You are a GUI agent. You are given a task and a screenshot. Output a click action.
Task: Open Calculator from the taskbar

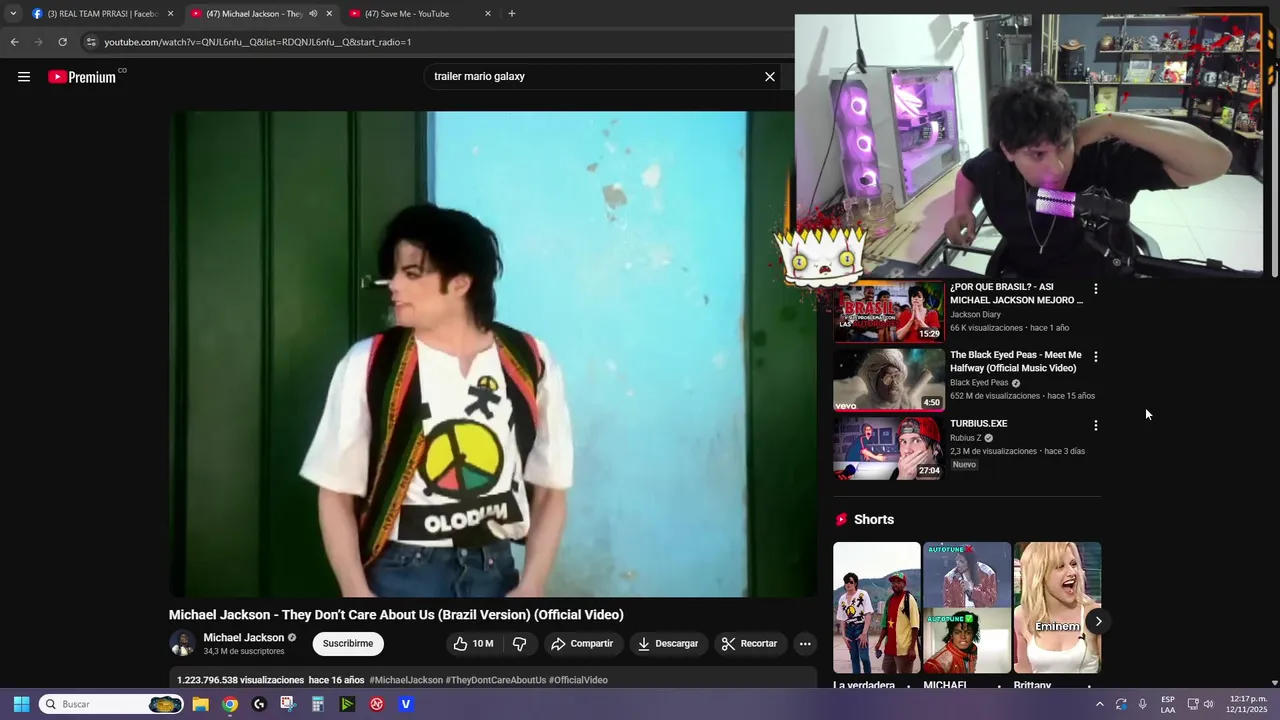pos(318,704)
